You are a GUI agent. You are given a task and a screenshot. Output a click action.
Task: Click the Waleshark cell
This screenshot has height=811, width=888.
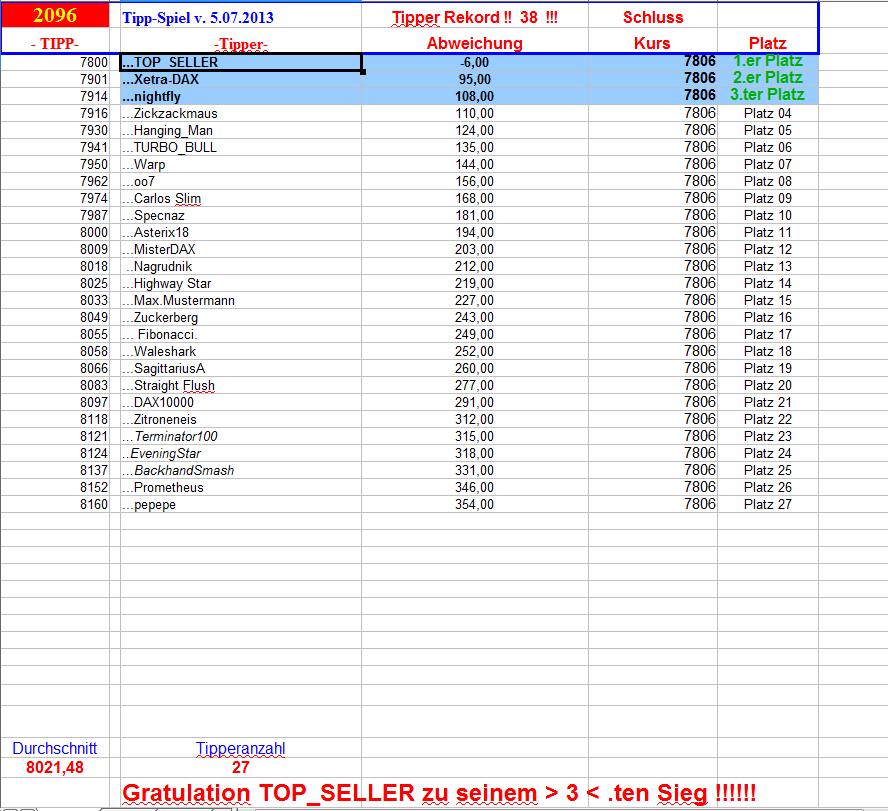241,351
